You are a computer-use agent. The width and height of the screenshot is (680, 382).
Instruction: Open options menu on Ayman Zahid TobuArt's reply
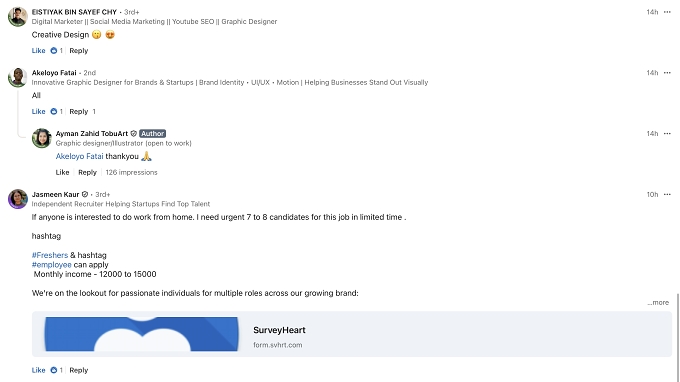(667, 134)
